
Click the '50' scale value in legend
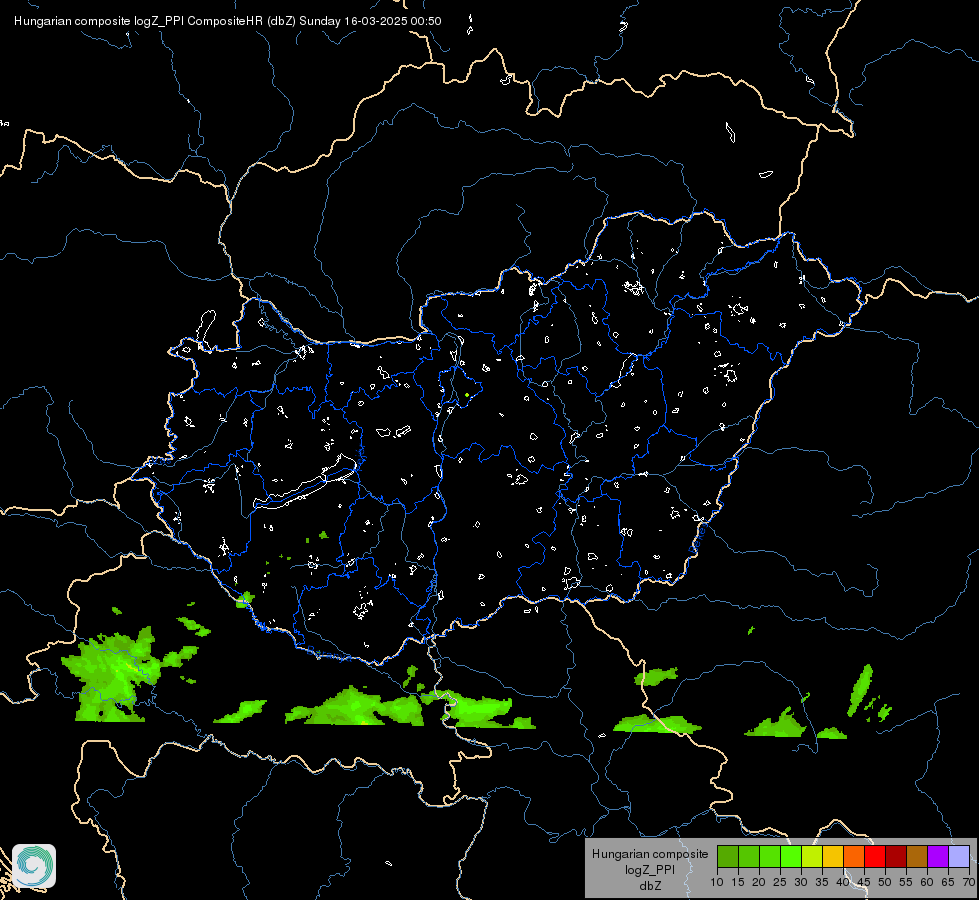885,882
